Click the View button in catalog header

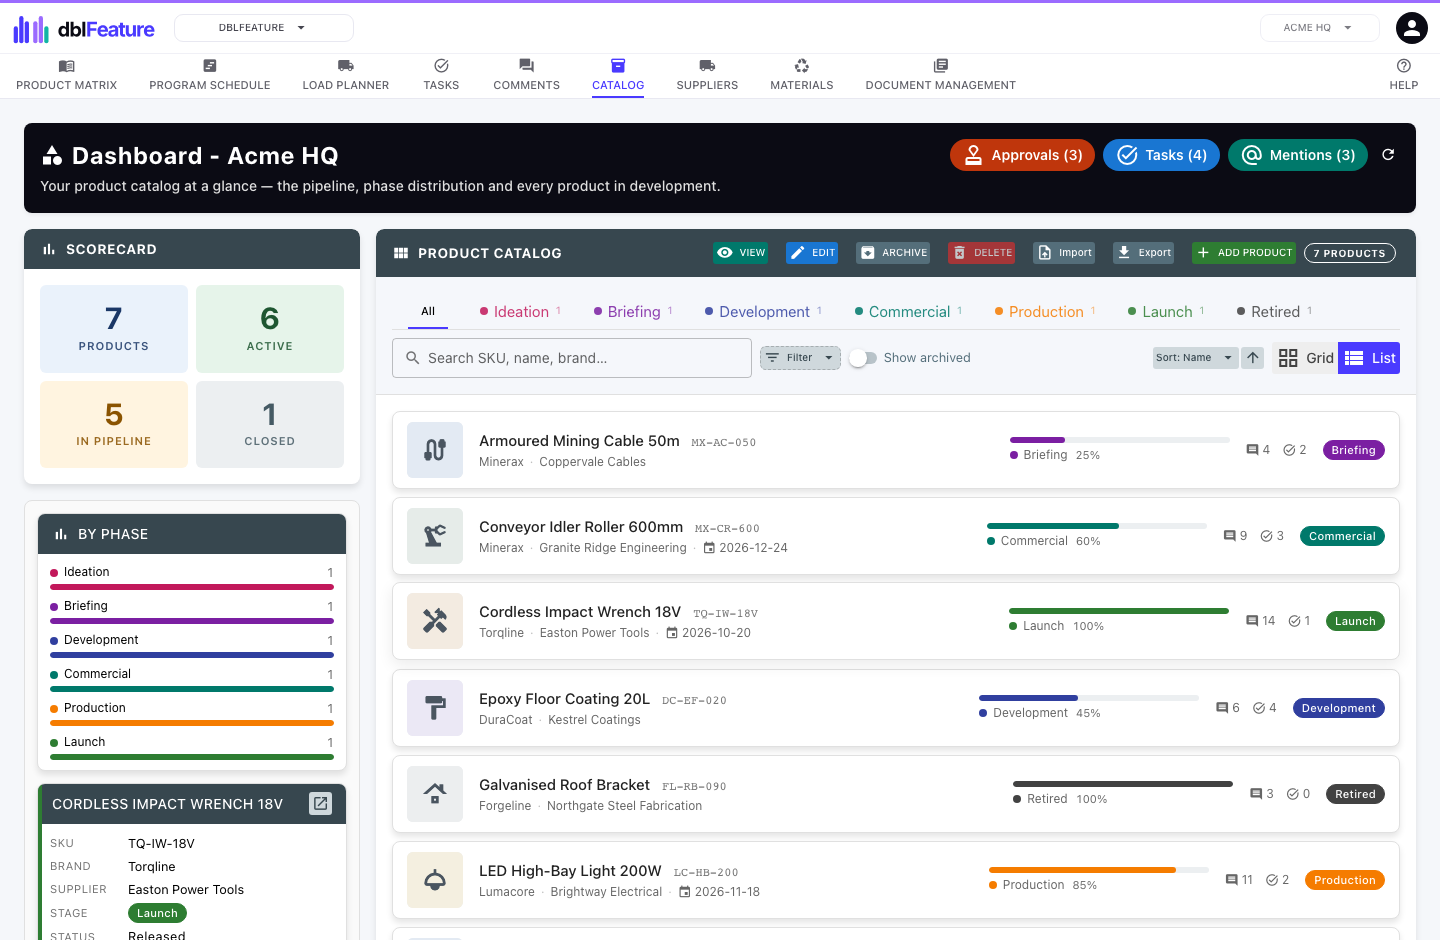[x=741, y=253]
